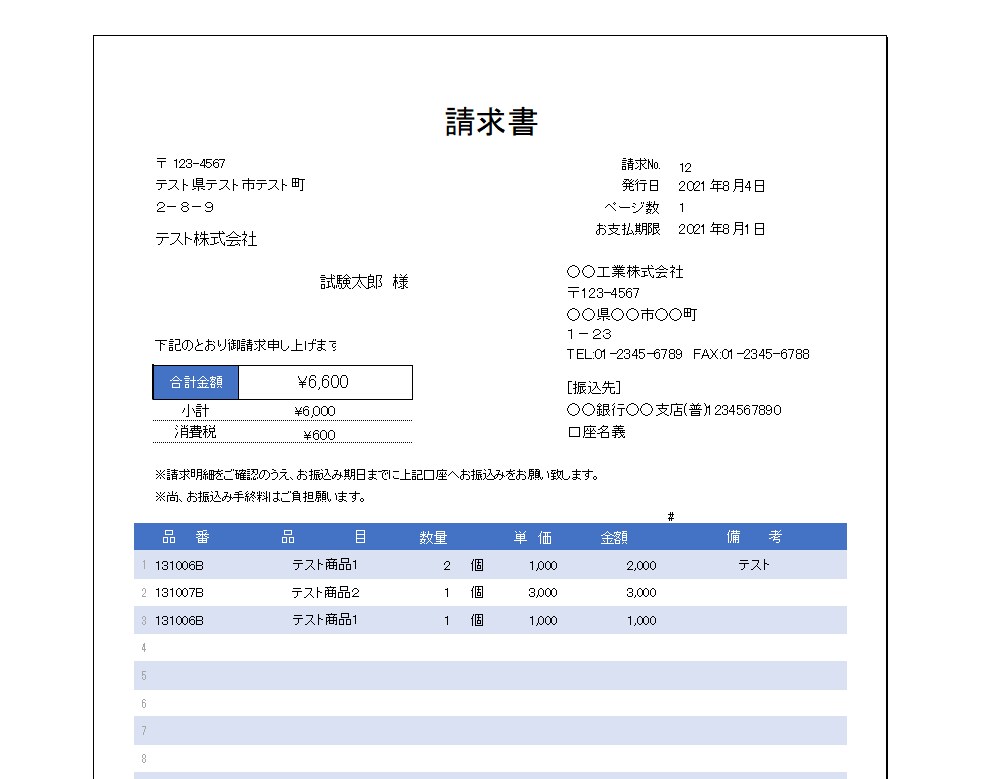Image resolution: width=1000 pixels, height=779 pixels.
Task: Click the row 1 amount 2,000
Action: tap(641, 565)
